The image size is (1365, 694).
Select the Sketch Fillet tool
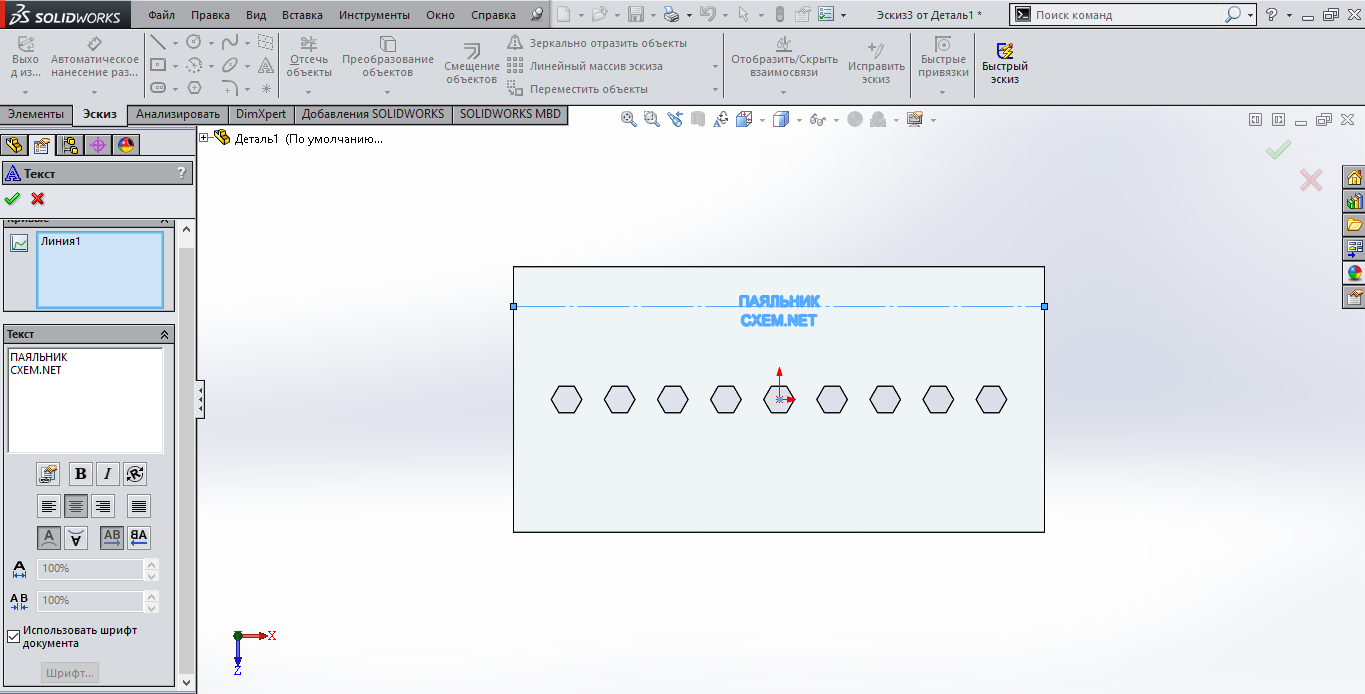230,88
